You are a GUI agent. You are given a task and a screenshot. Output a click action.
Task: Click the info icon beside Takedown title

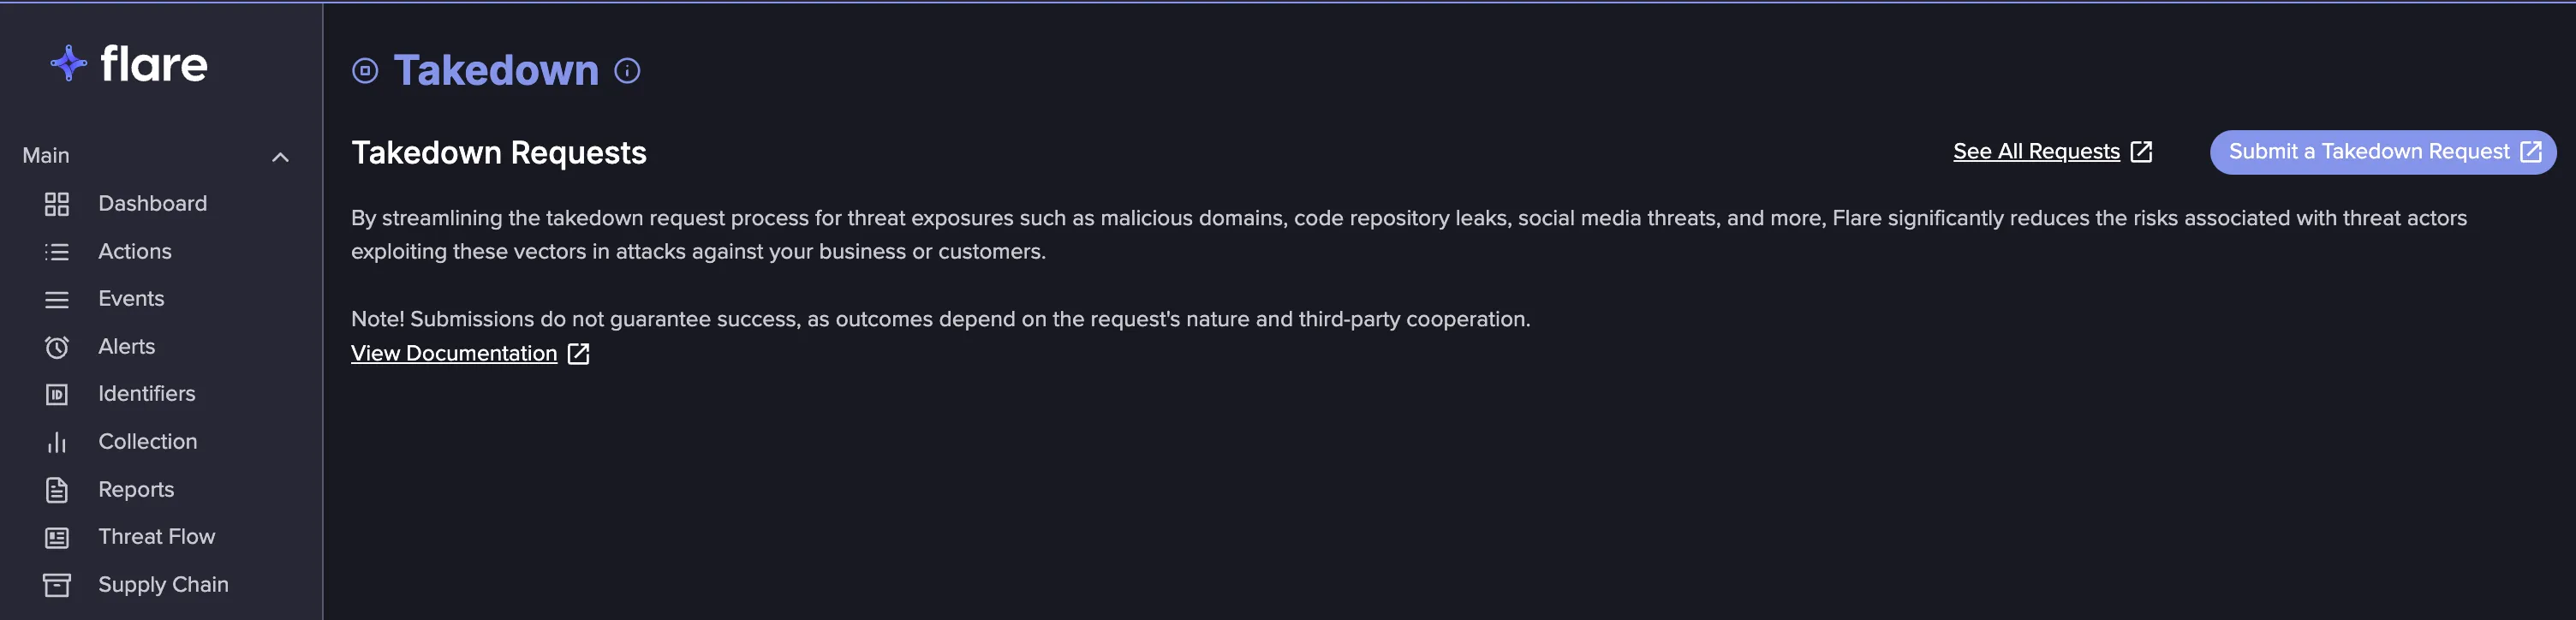627,71
